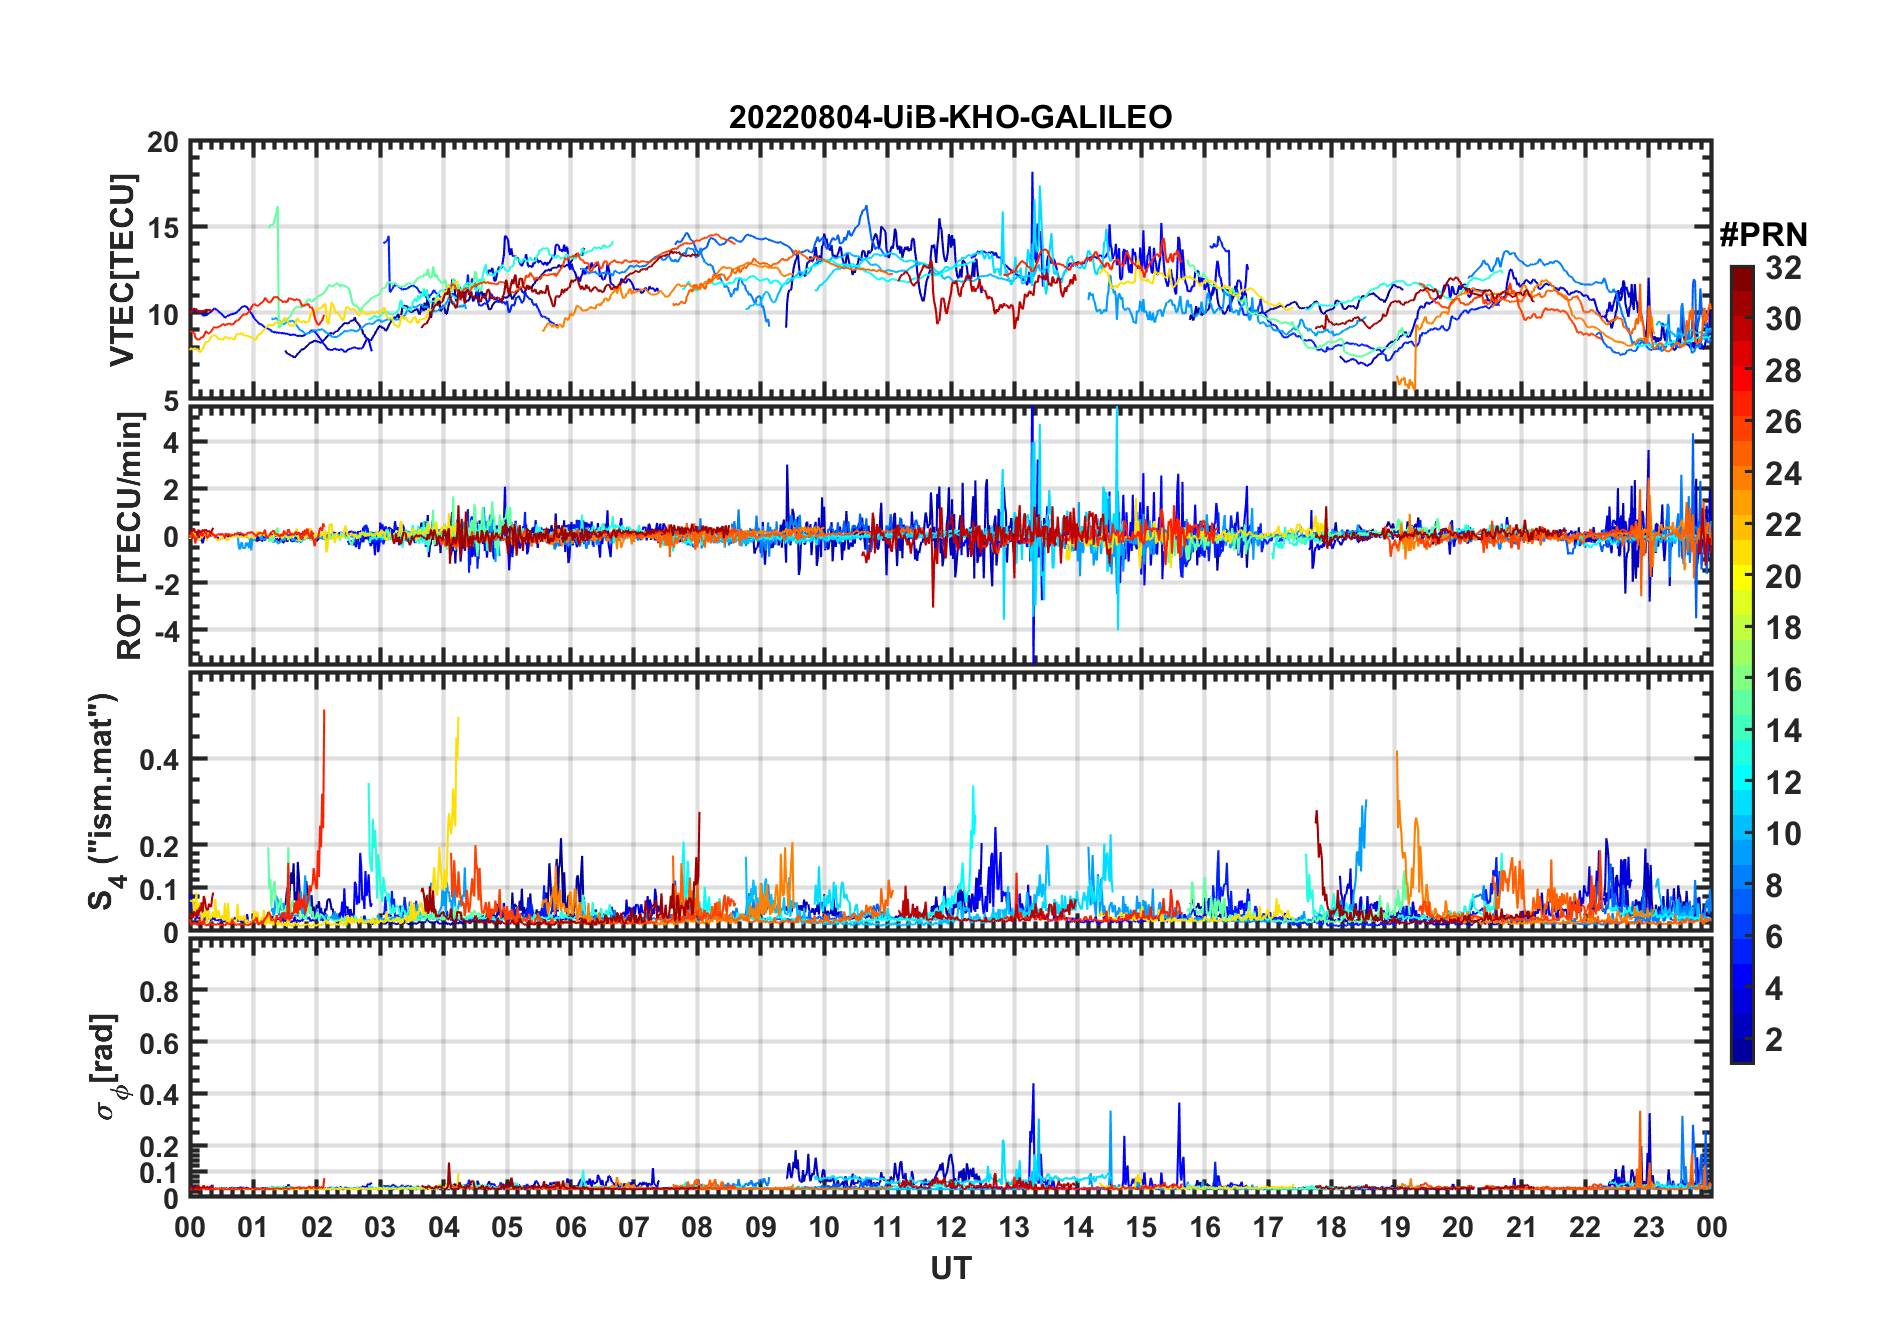The width and height of the screenshot is (1902, 1330).
Task: Click x-axis tick label 18
Action: click(1331, 1227)
